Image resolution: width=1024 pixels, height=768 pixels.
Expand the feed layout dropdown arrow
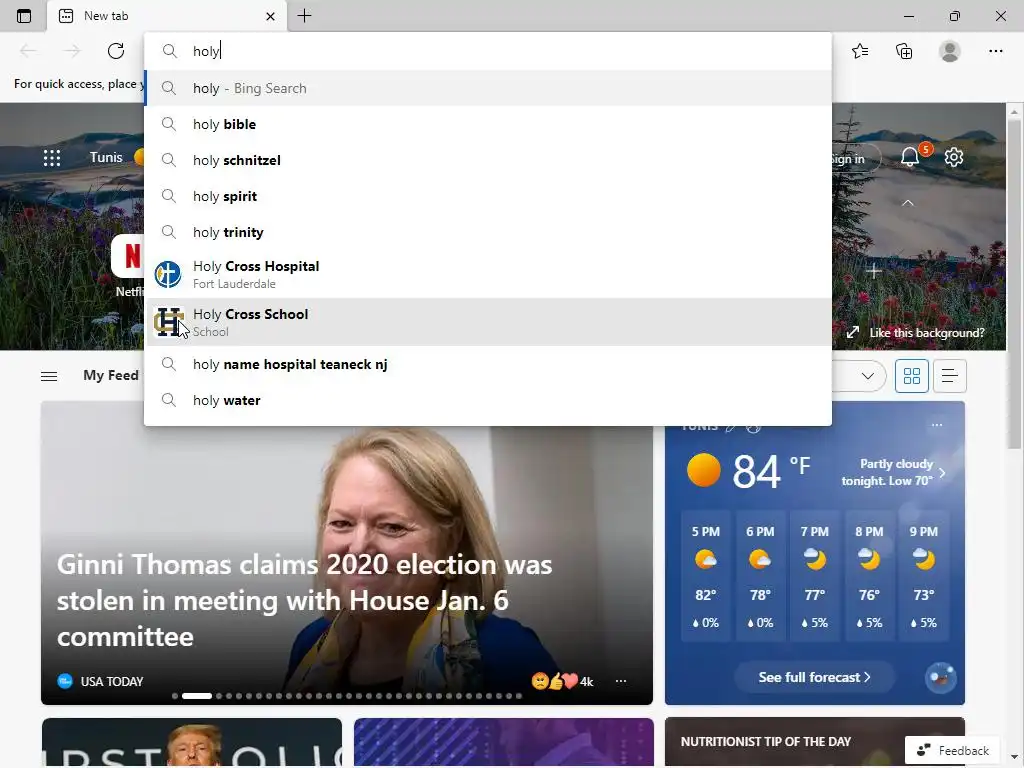[x=868, y=376]
